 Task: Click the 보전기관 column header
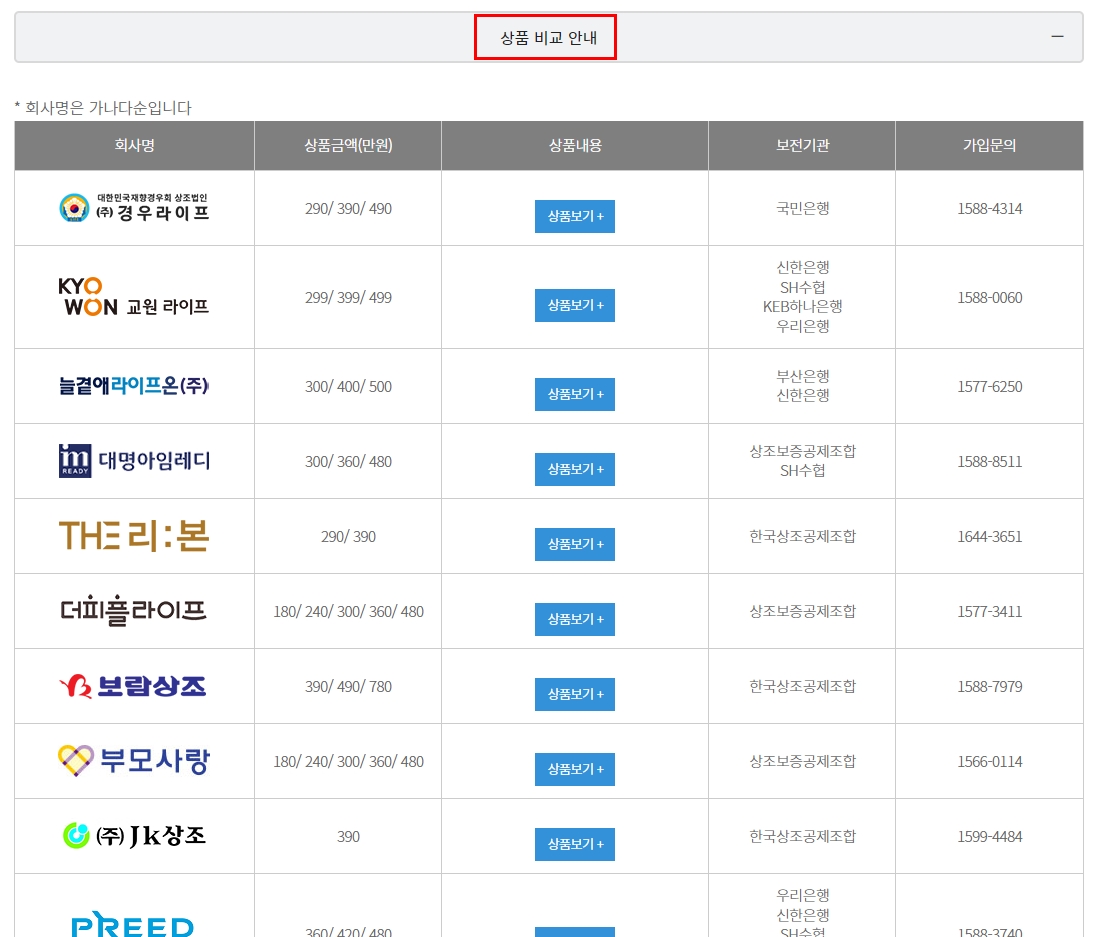pos(802,145)
